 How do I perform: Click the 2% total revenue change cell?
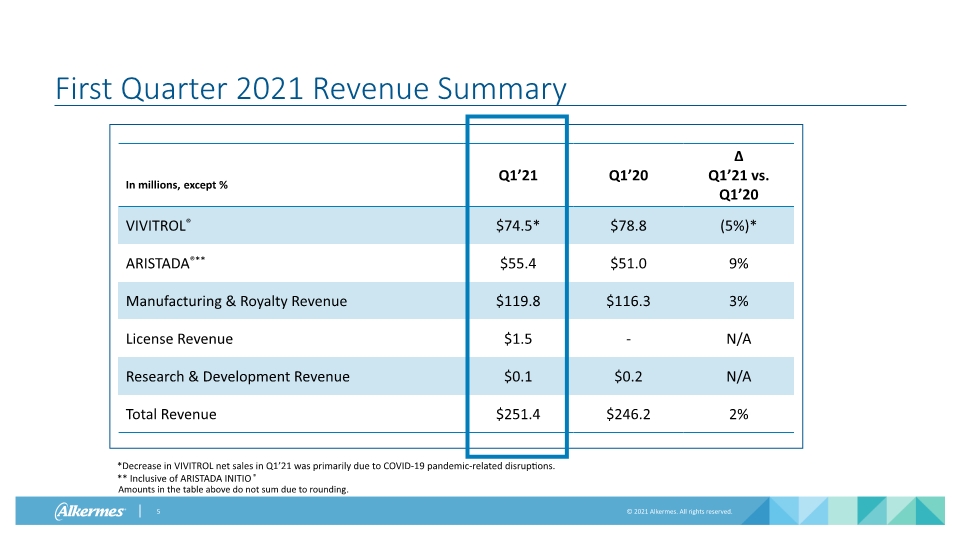[738, 414]
